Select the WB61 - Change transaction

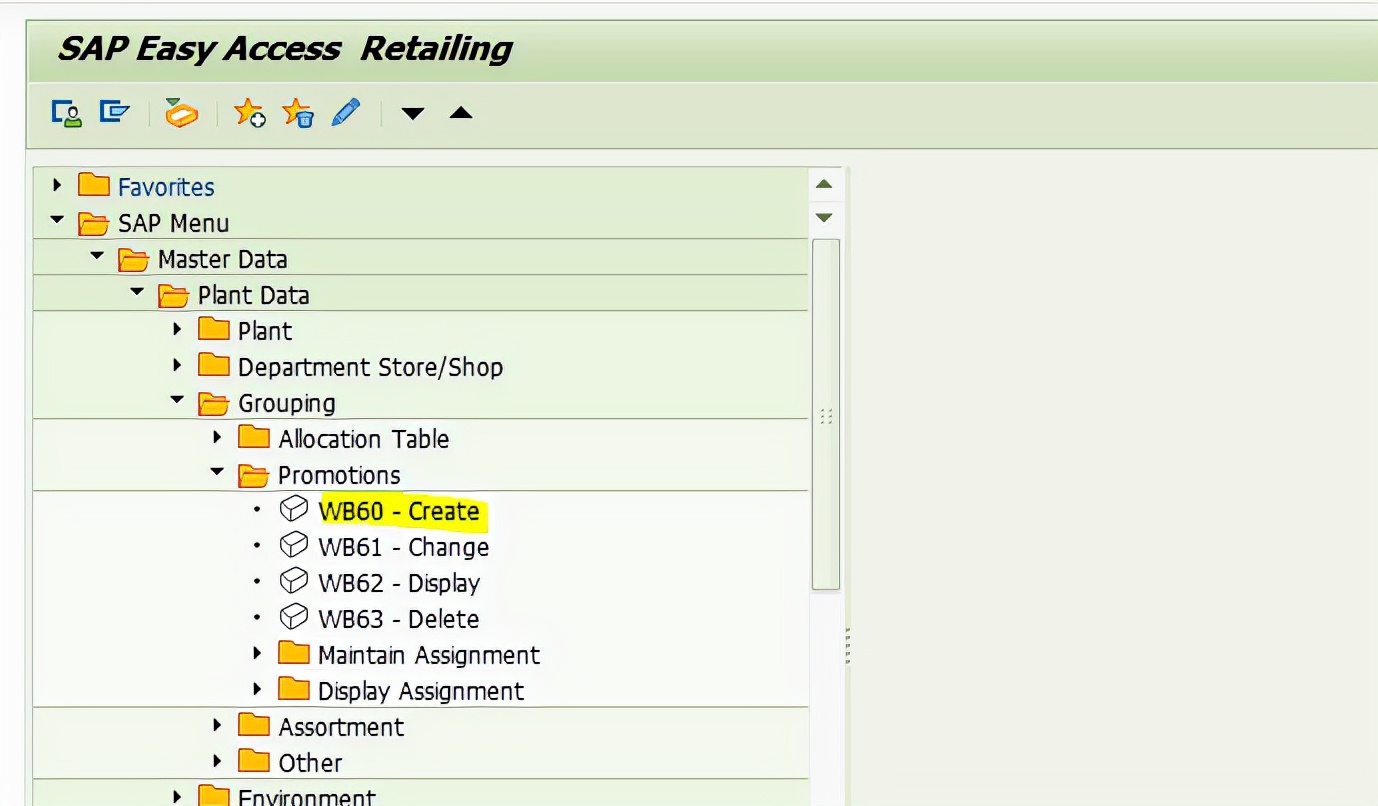pos(403,547)
